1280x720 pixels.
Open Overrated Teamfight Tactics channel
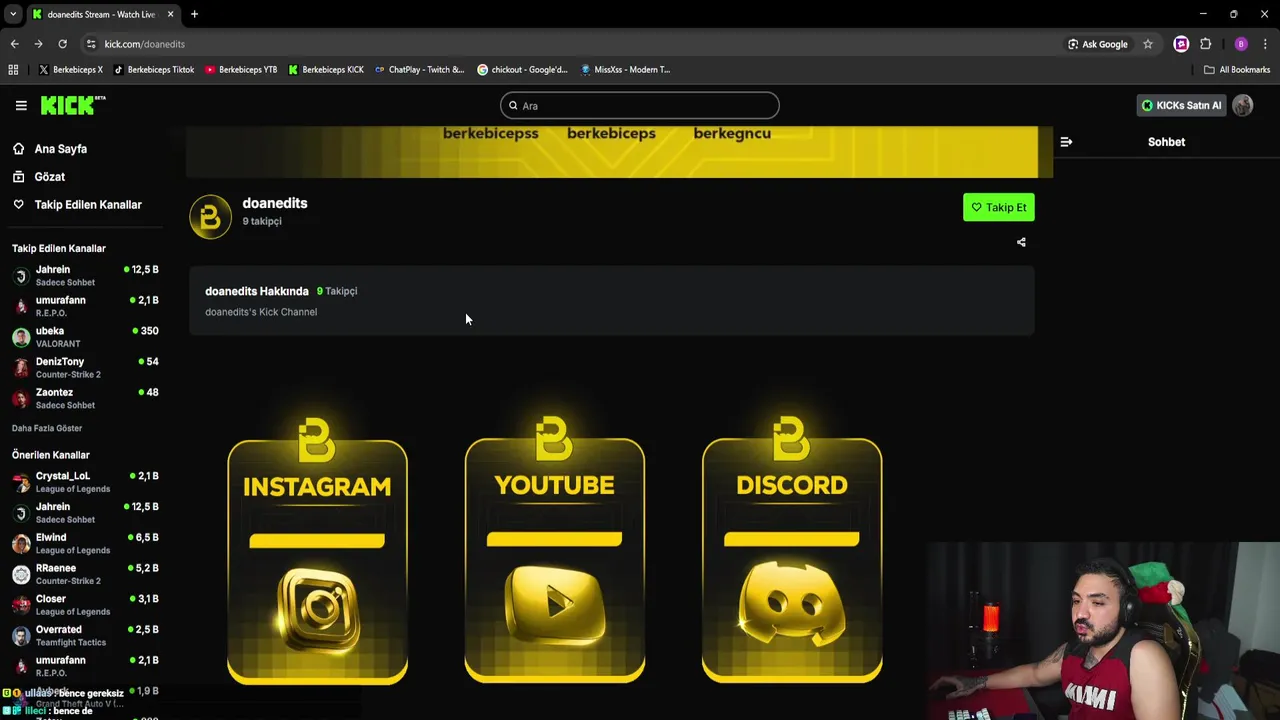pyautogui.click(x=85, y=635)
